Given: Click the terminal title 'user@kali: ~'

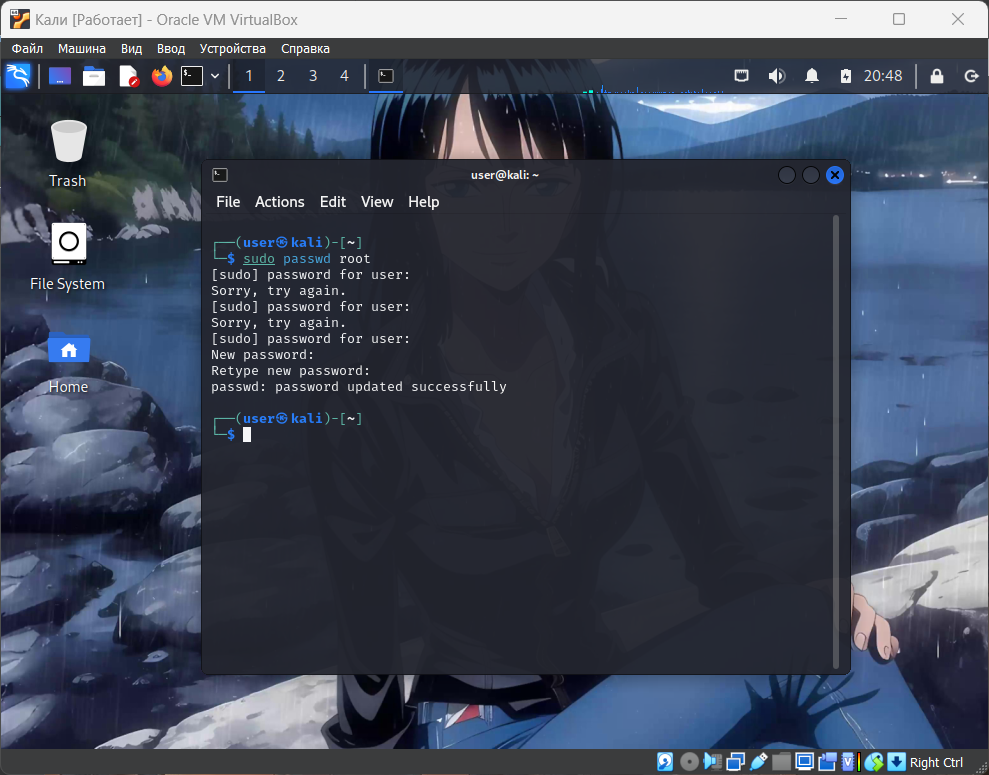Looking at the screenshot, I should pyautogui.click(x=505, y=175).
